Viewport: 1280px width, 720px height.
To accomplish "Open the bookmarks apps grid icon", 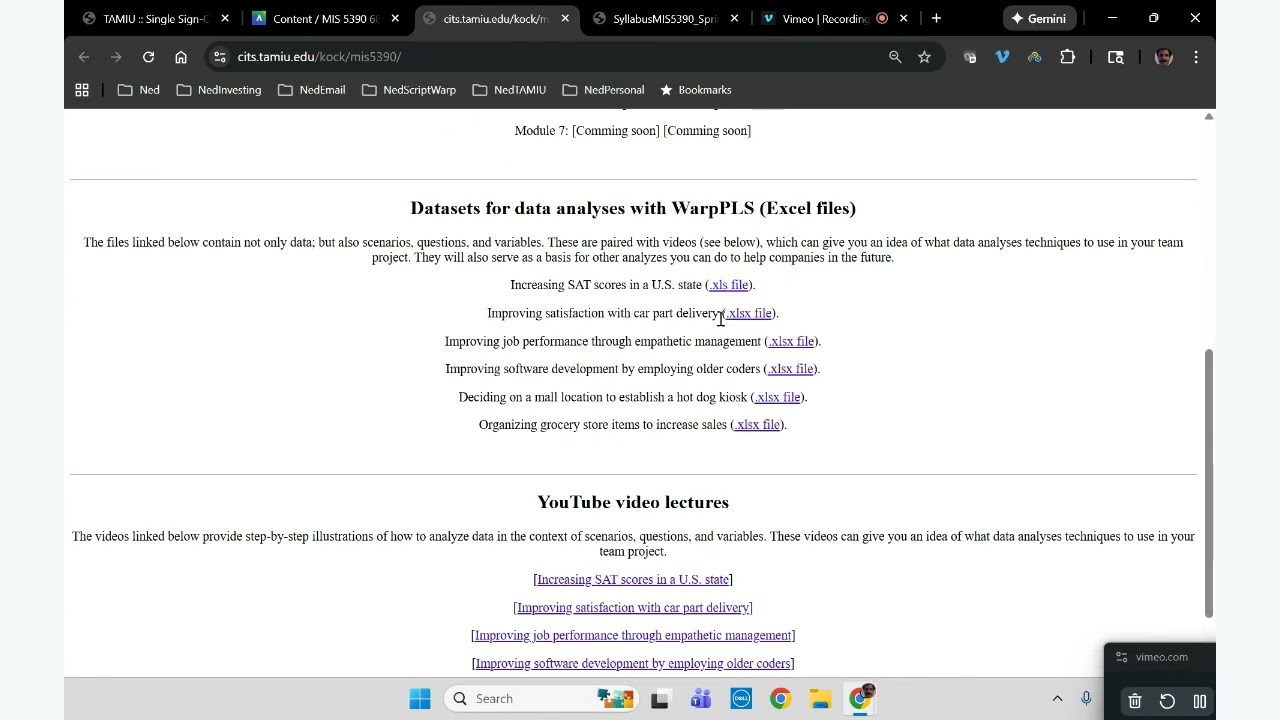I will click(x=82, y=90).
